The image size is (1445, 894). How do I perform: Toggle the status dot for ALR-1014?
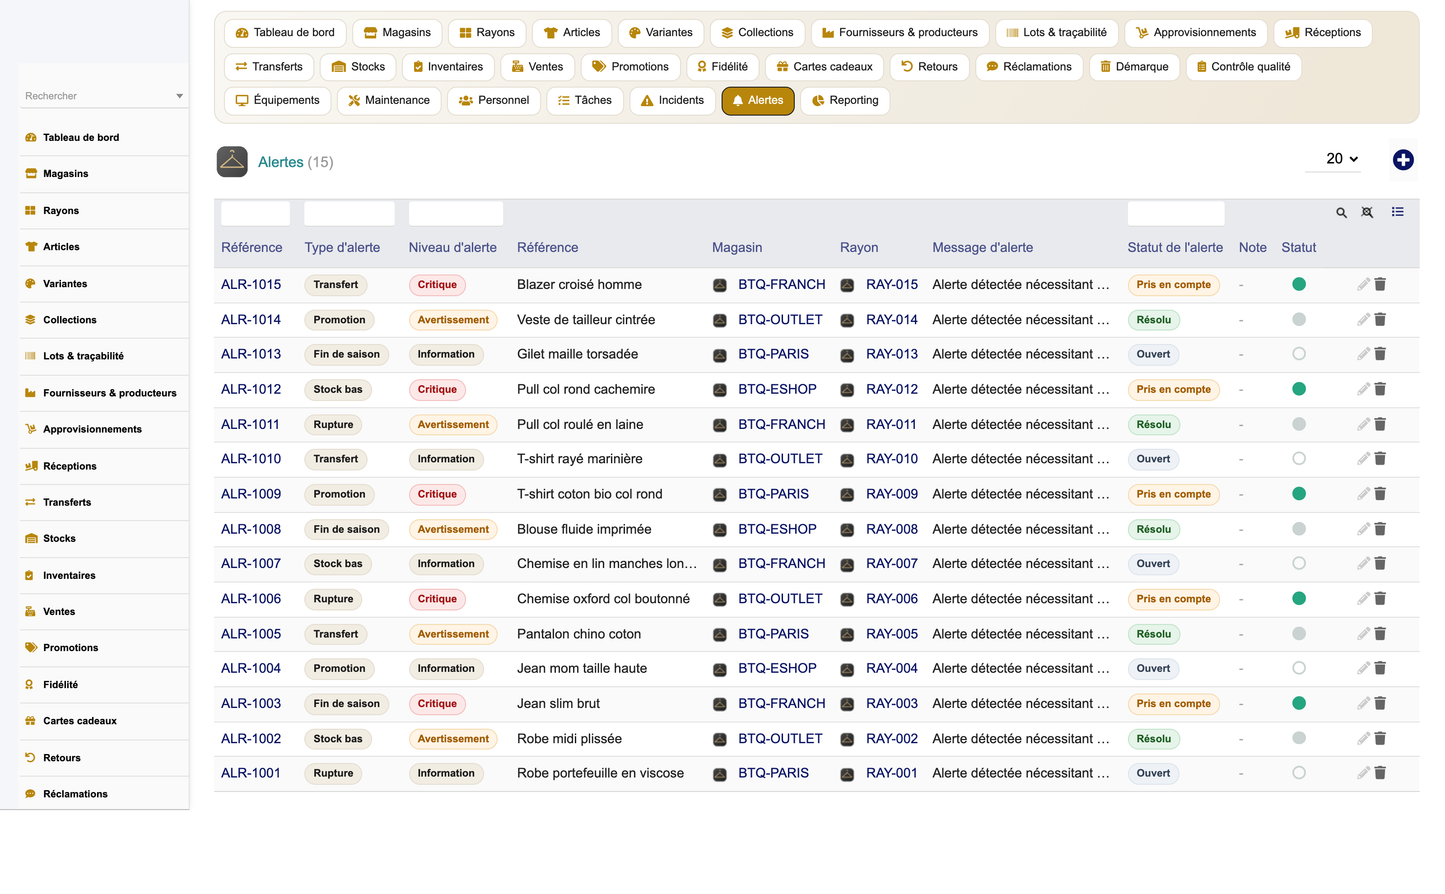1299,319
